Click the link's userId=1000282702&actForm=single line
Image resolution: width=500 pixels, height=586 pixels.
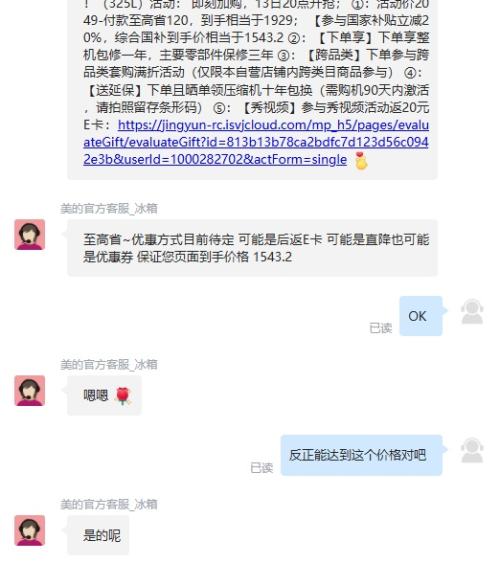215,160
